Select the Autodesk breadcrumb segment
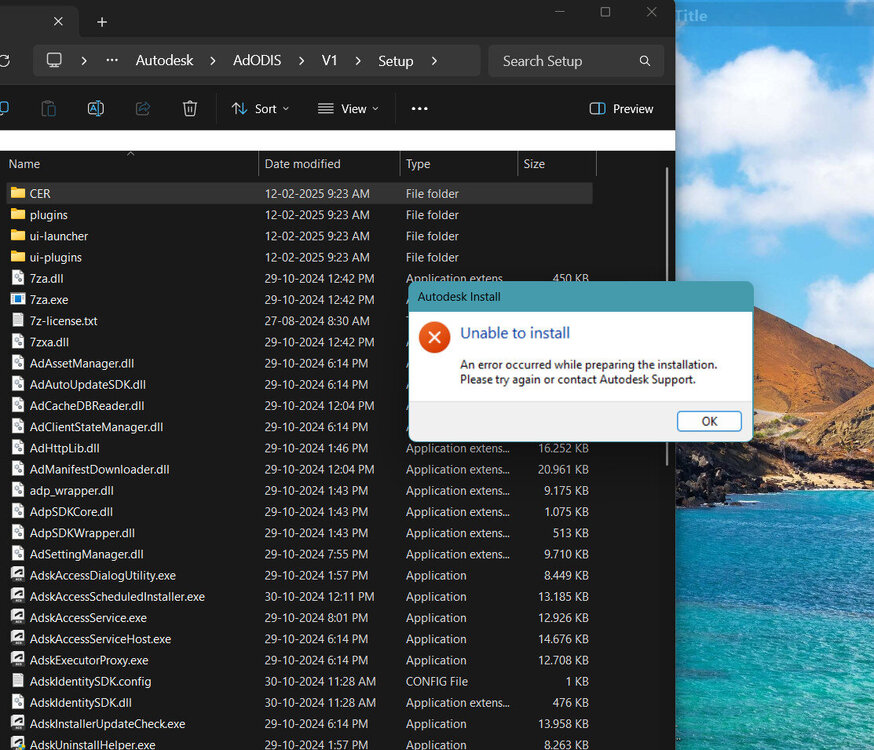 [164, 61]
